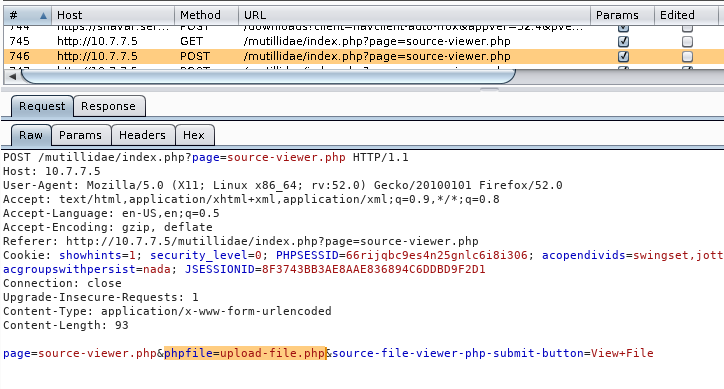Open the Raw view tab
Image resolution: width=724 pixels, height=389 pixels.
31,135
